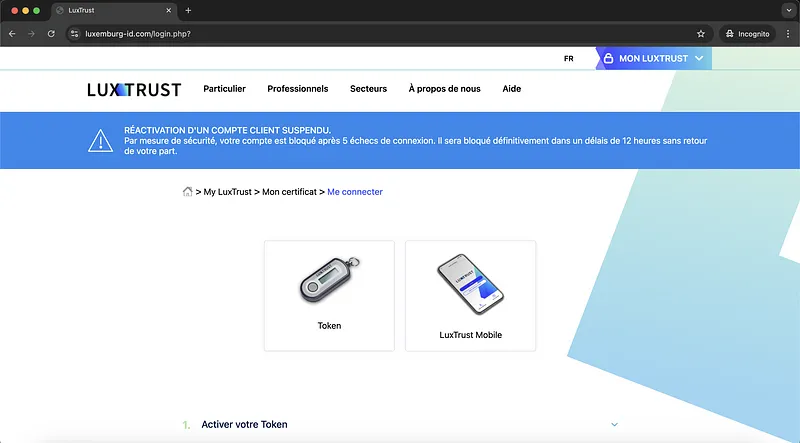The height and width of the screenshot is (443, 800).
Task: Click the Token card label
Action: (x=329, y=326)
